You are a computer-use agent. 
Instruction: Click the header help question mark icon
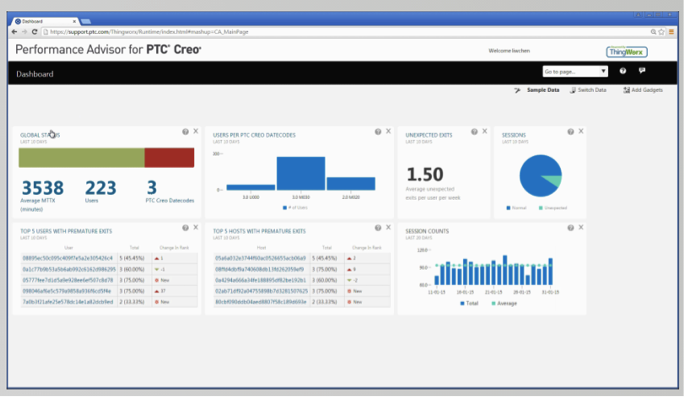(x=623, y=71)
